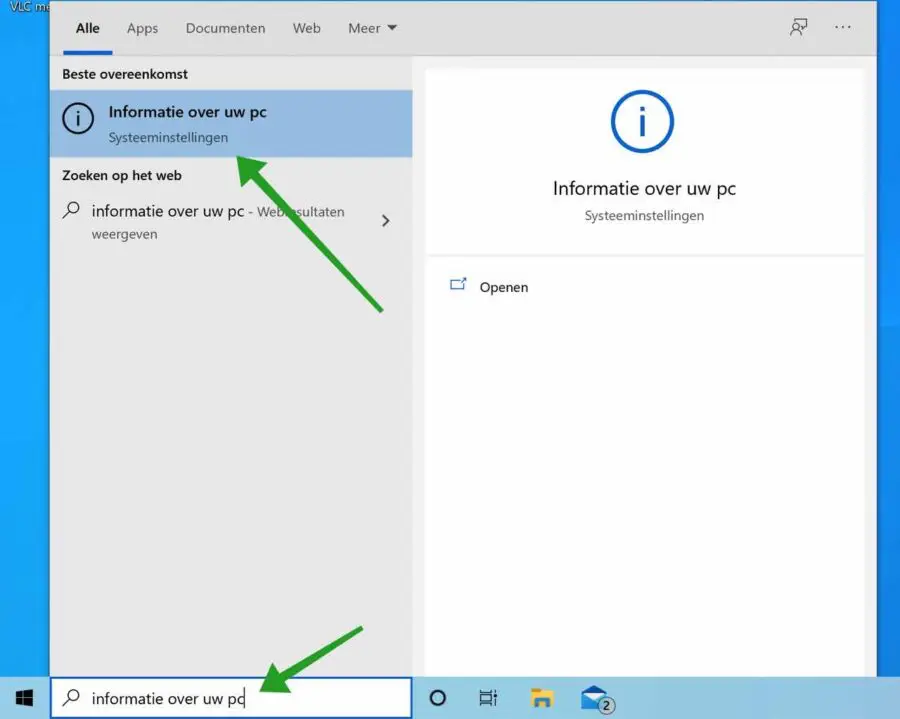The height and width of the screenshot is (719, 900).
Task: Click the Zoeken op het web heading
Action: tap(122, 176)
